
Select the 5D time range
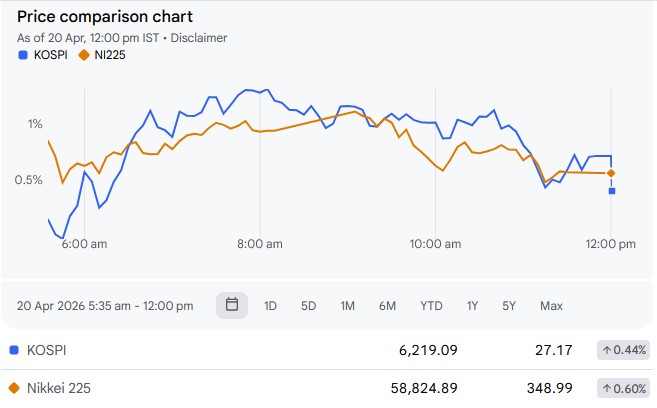pyautogui.click(x=308, y=306)
